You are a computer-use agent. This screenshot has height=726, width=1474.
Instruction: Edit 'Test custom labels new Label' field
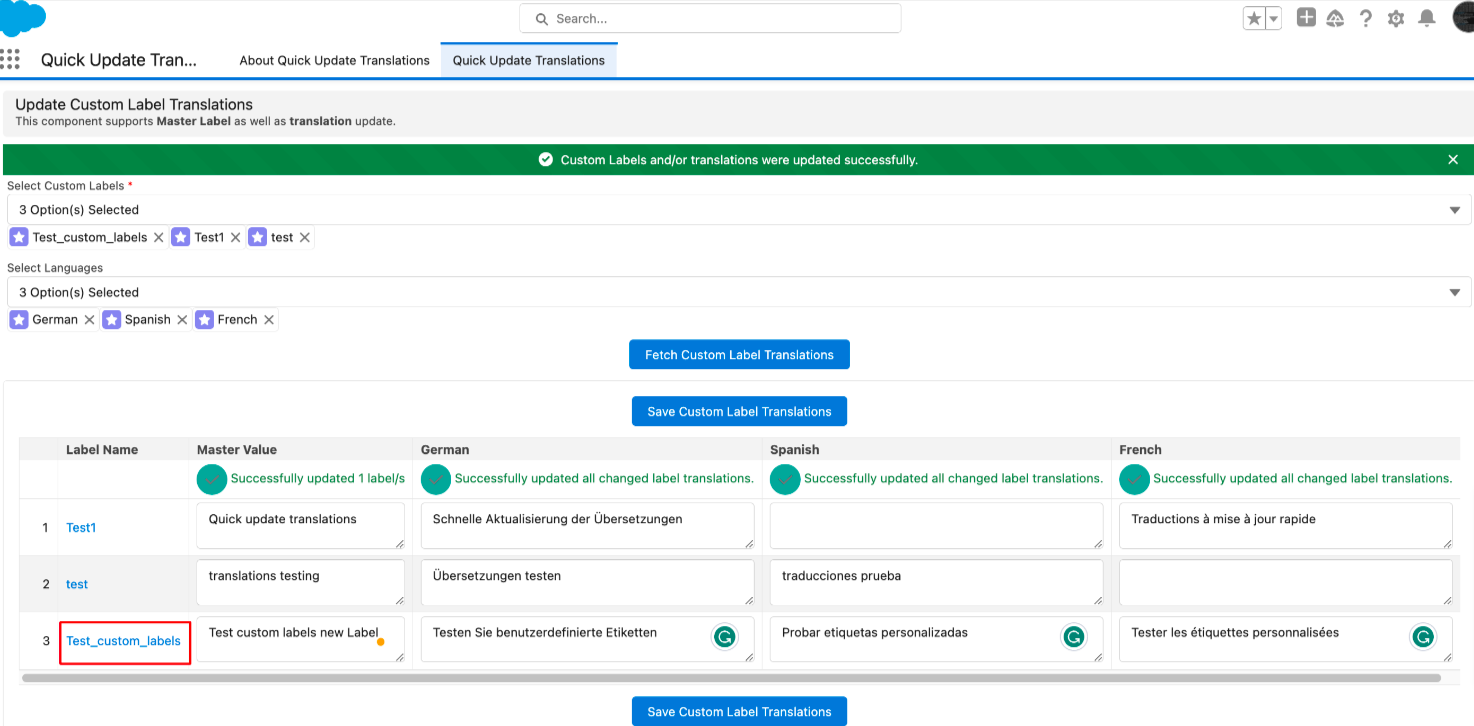[x=301, y=640]
